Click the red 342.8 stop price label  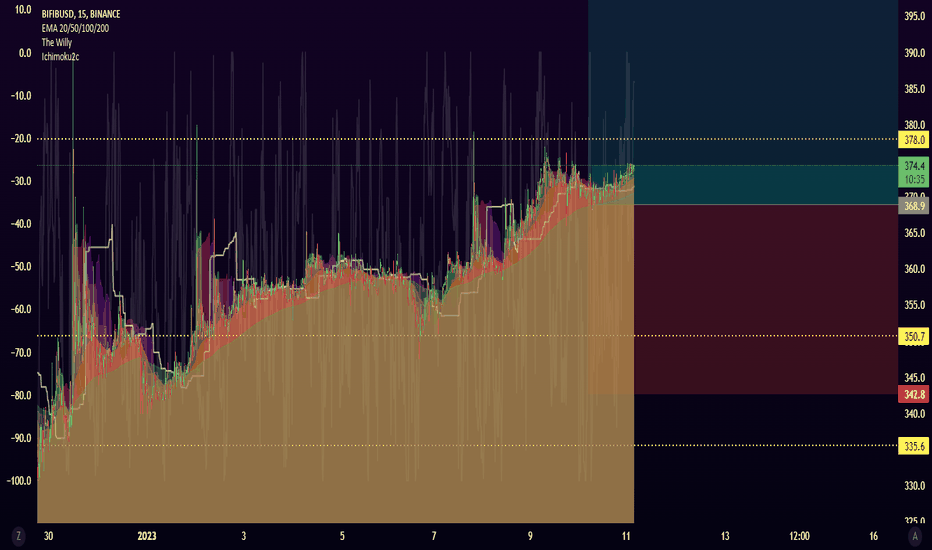coord(914,394)
